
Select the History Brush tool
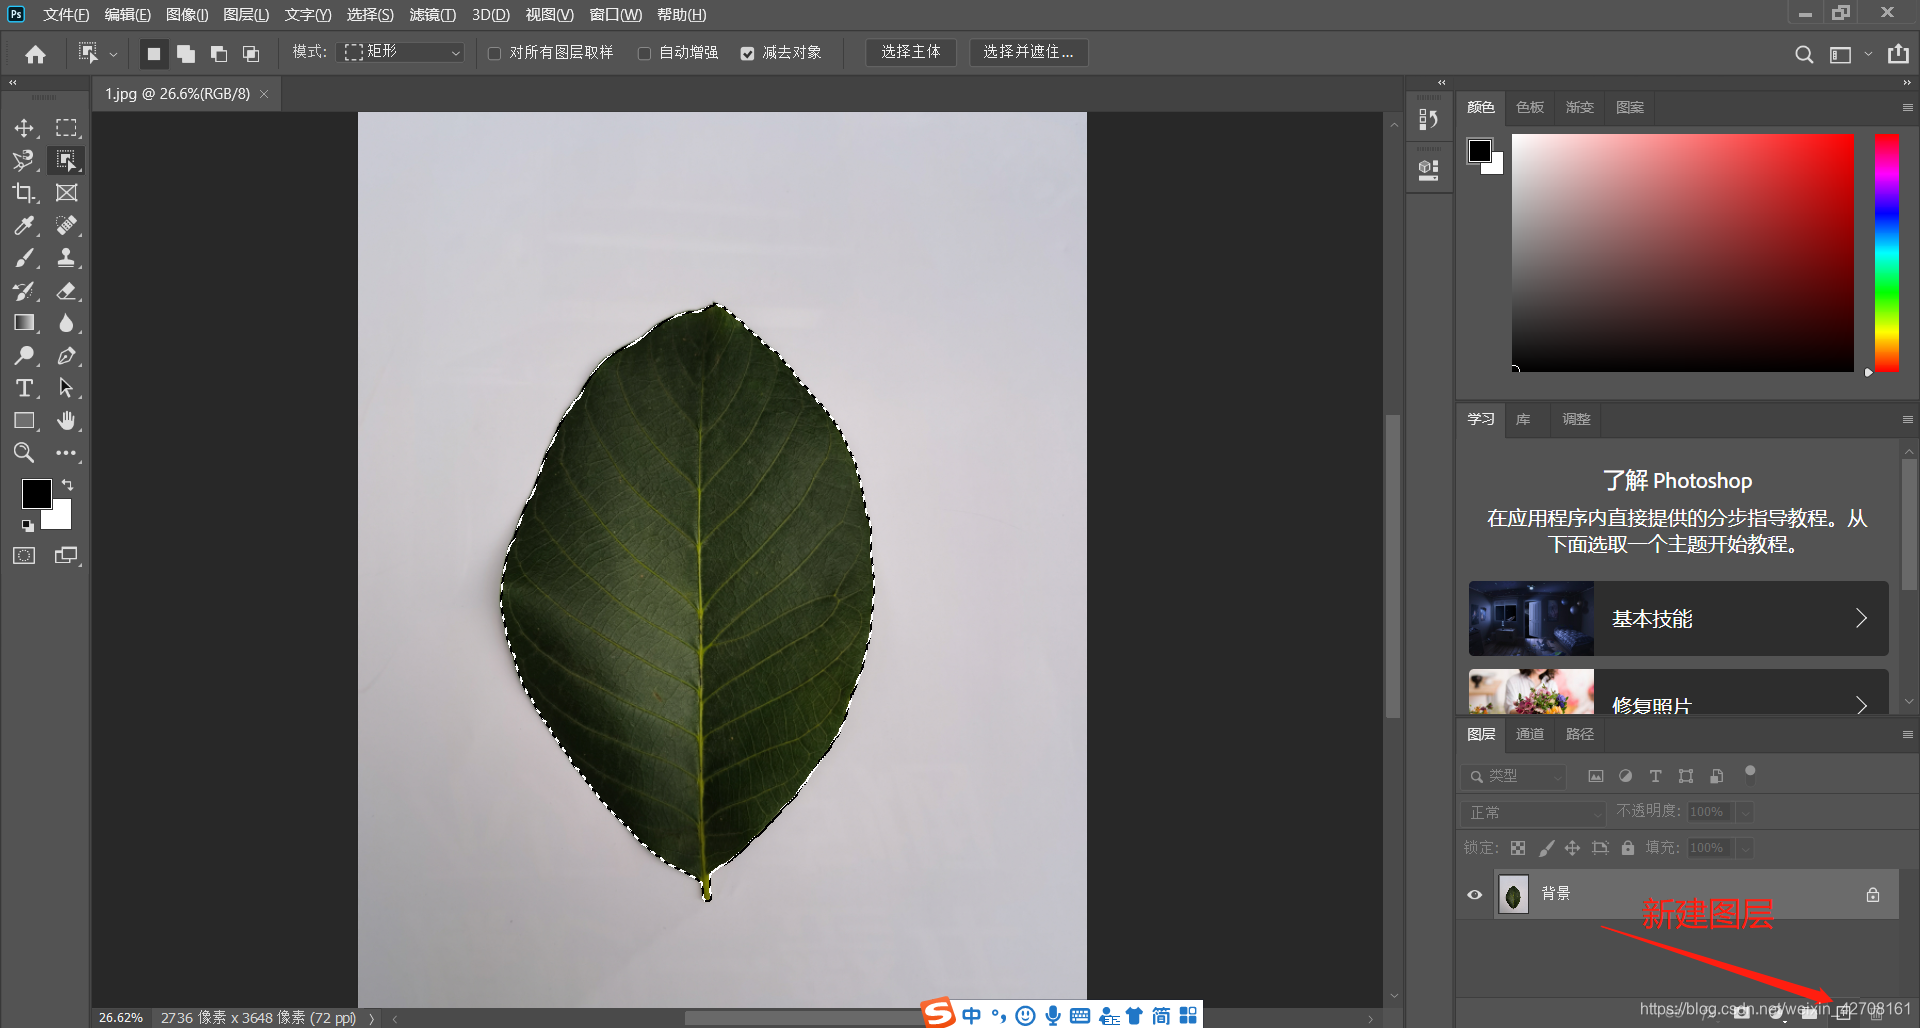24,291
